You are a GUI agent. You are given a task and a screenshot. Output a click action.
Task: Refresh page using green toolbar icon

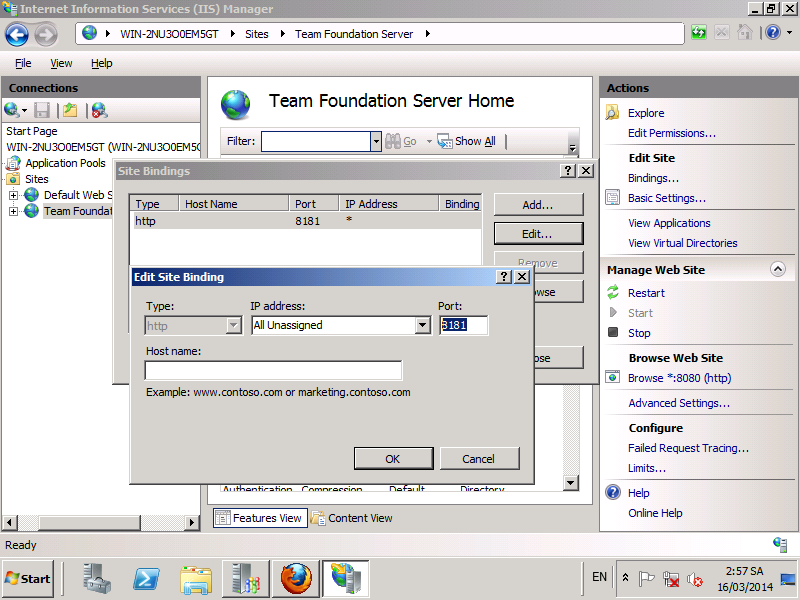click(698, 33)
